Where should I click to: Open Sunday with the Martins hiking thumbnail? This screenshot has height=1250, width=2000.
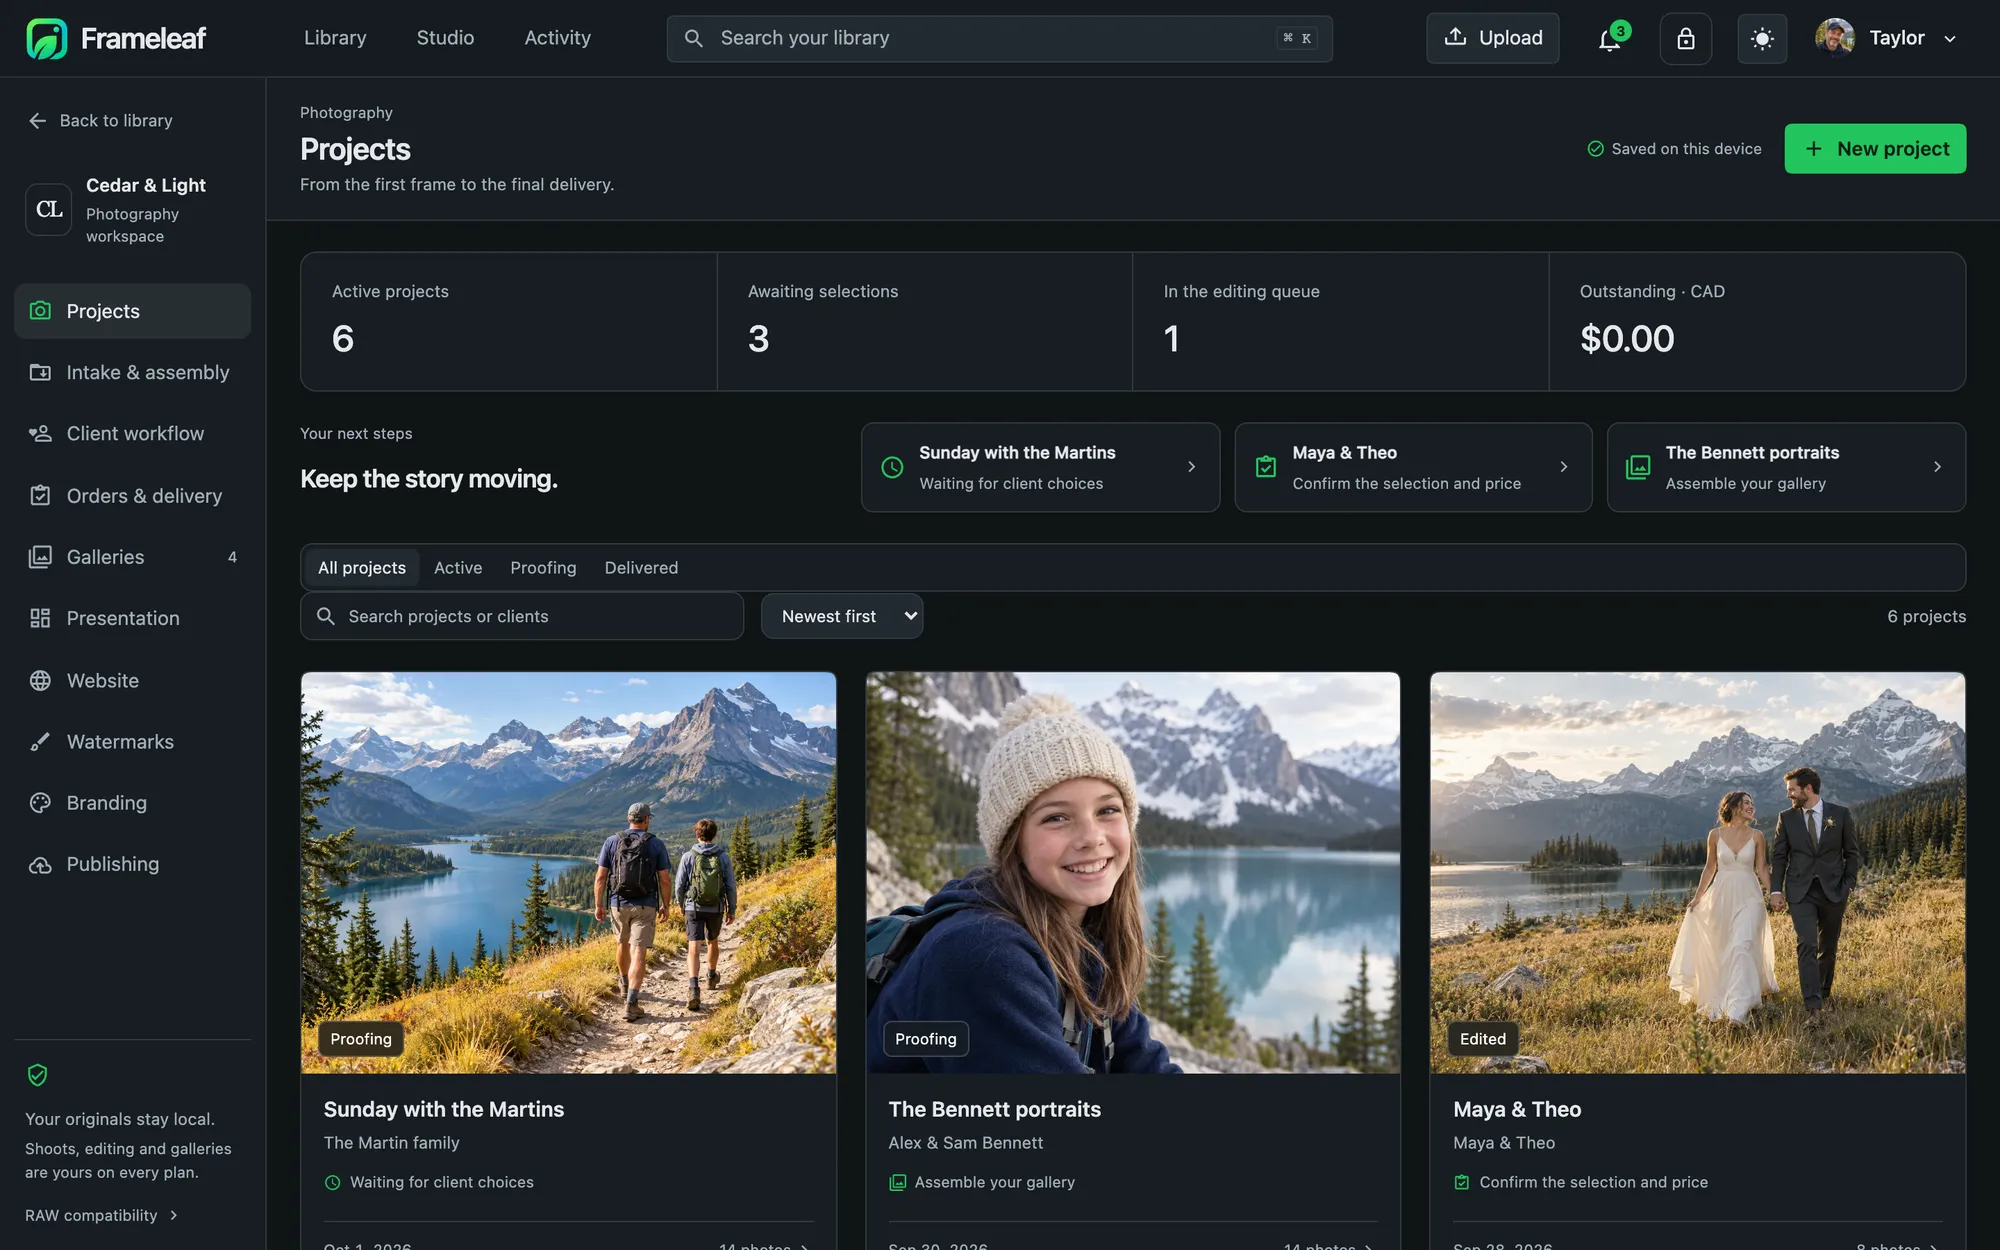click(x=568, y=872)
